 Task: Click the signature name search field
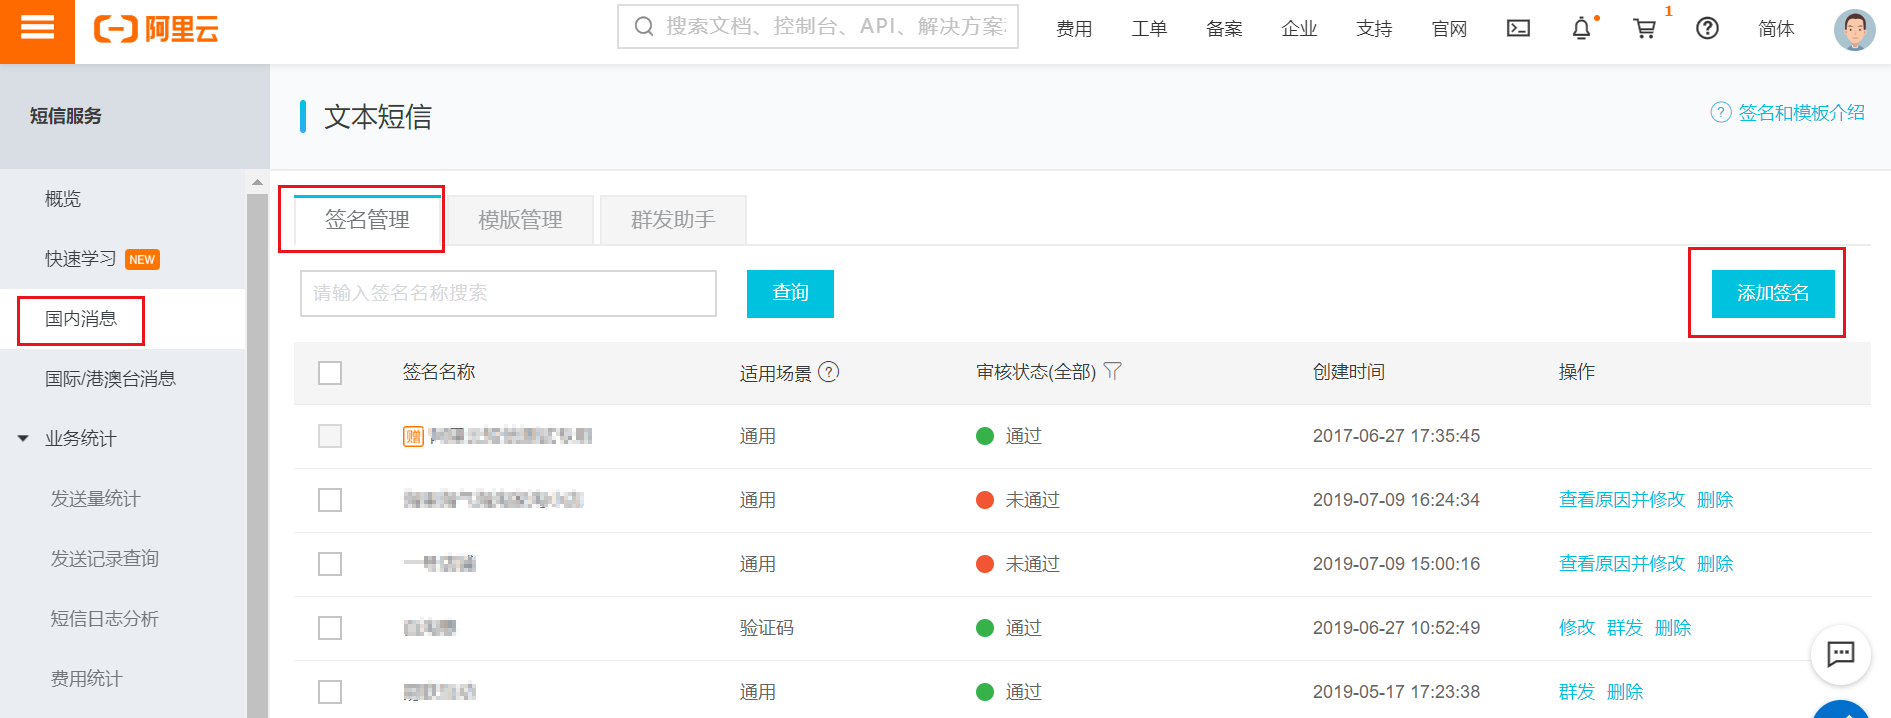coord(508,293)
